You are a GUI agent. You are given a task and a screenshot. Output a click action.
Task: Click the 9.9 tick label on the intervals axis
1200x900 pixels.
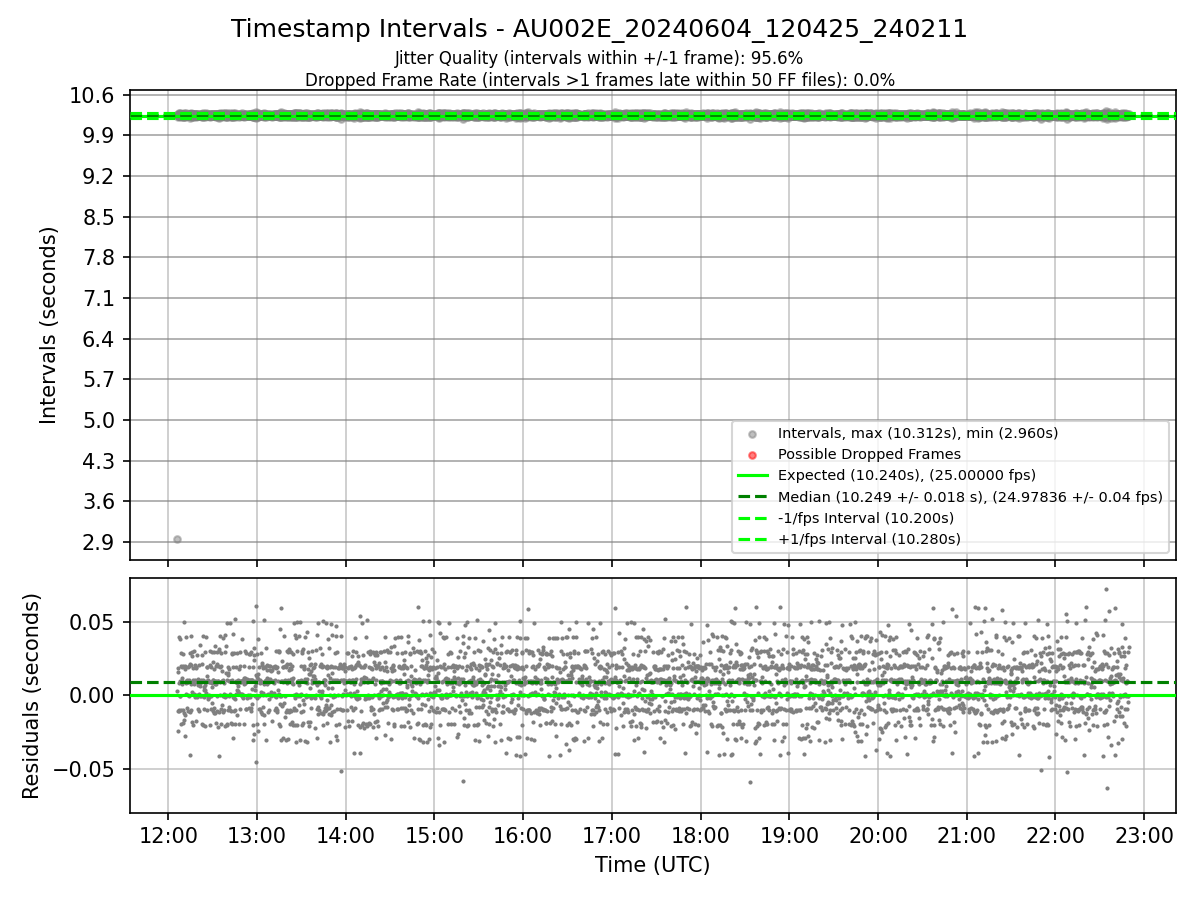tap(100, 136)
